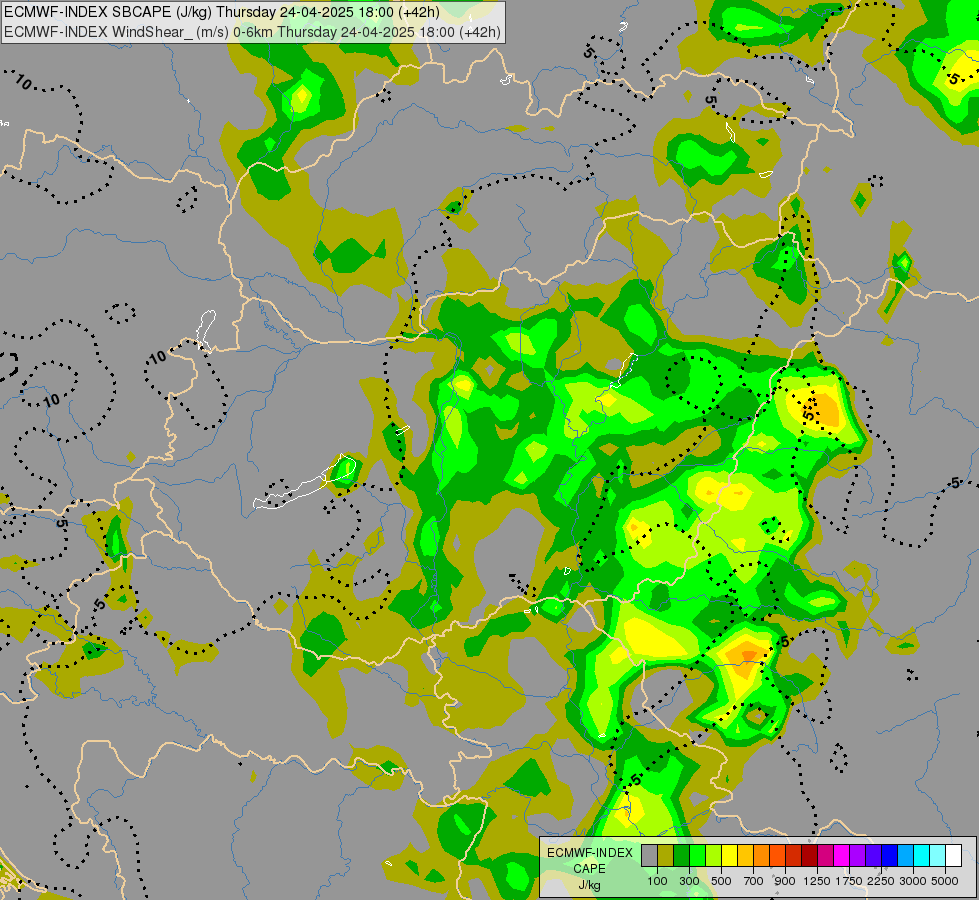979x900 pixels.
Task: Click the olive swatch in CAPE legend
Action: tap(666, 855)
